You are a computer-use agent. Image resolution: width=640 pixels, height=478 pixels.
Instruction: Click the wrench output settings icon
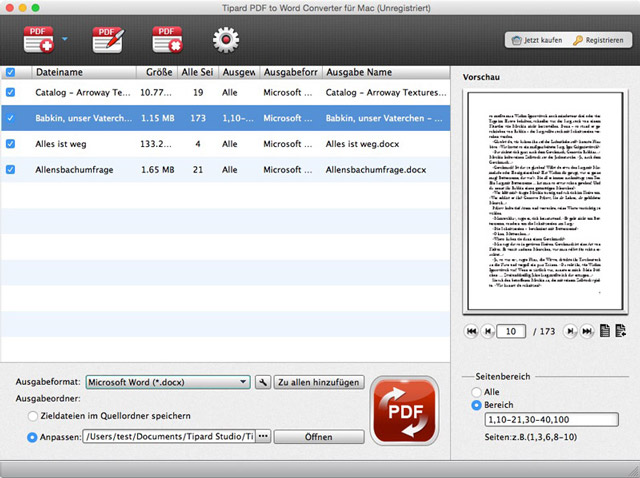point(263,382)
